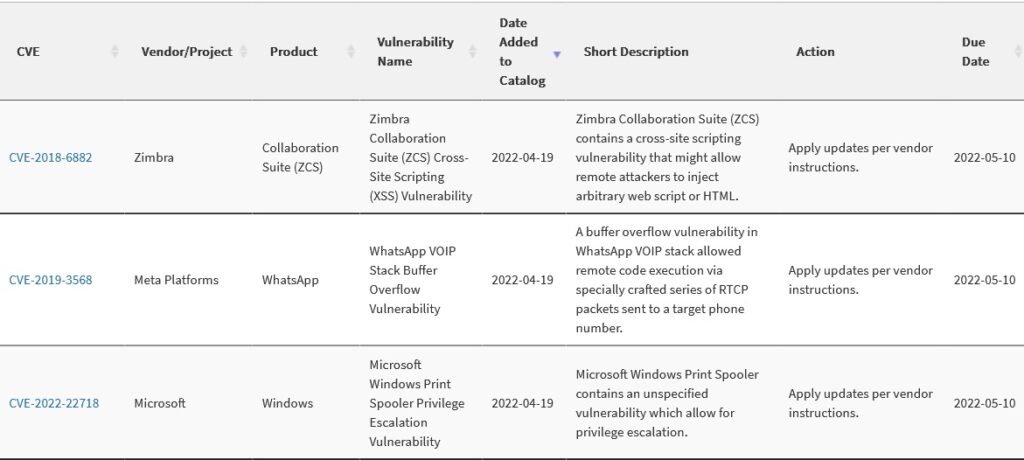
Task: Click the Zimbra vendor cell
Action: click(x=154, y=157)
